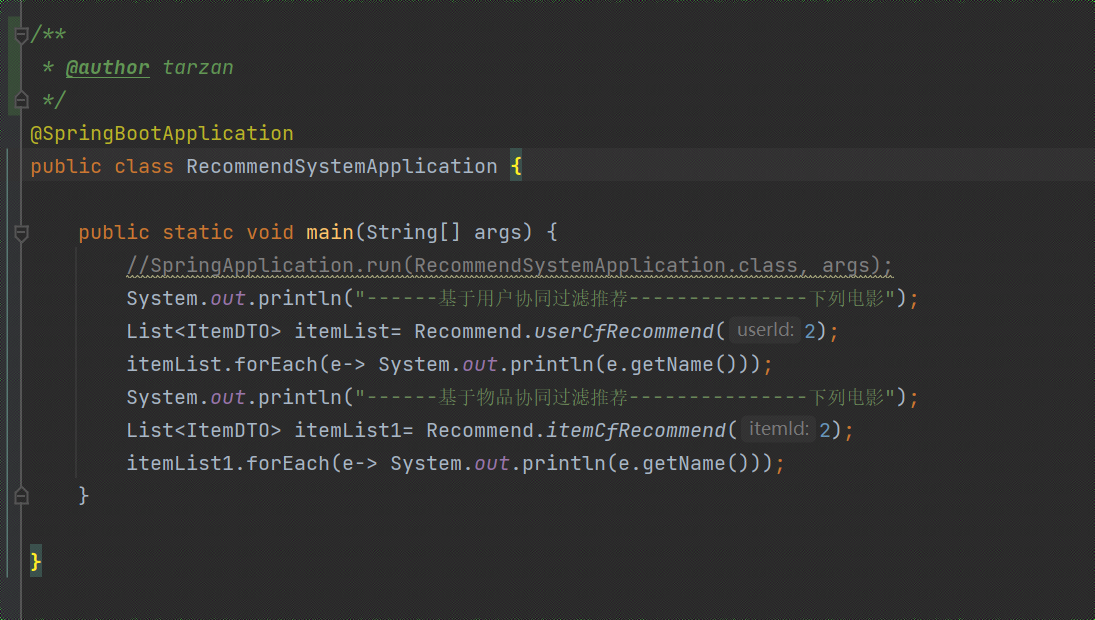Click the fold marker at the Javadoc end

pyautogui.click(x=20, y=100)
